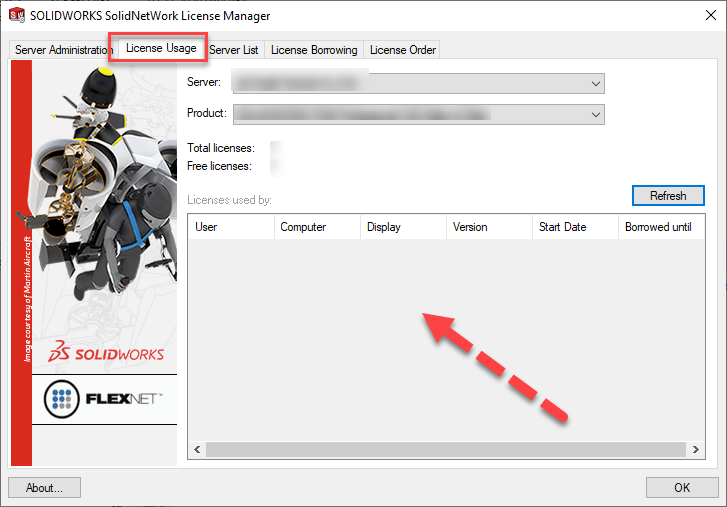Image resolution: width=727 pixels, height=507 pixels.
Task: Sort by the Display column header
Action: 403,227
